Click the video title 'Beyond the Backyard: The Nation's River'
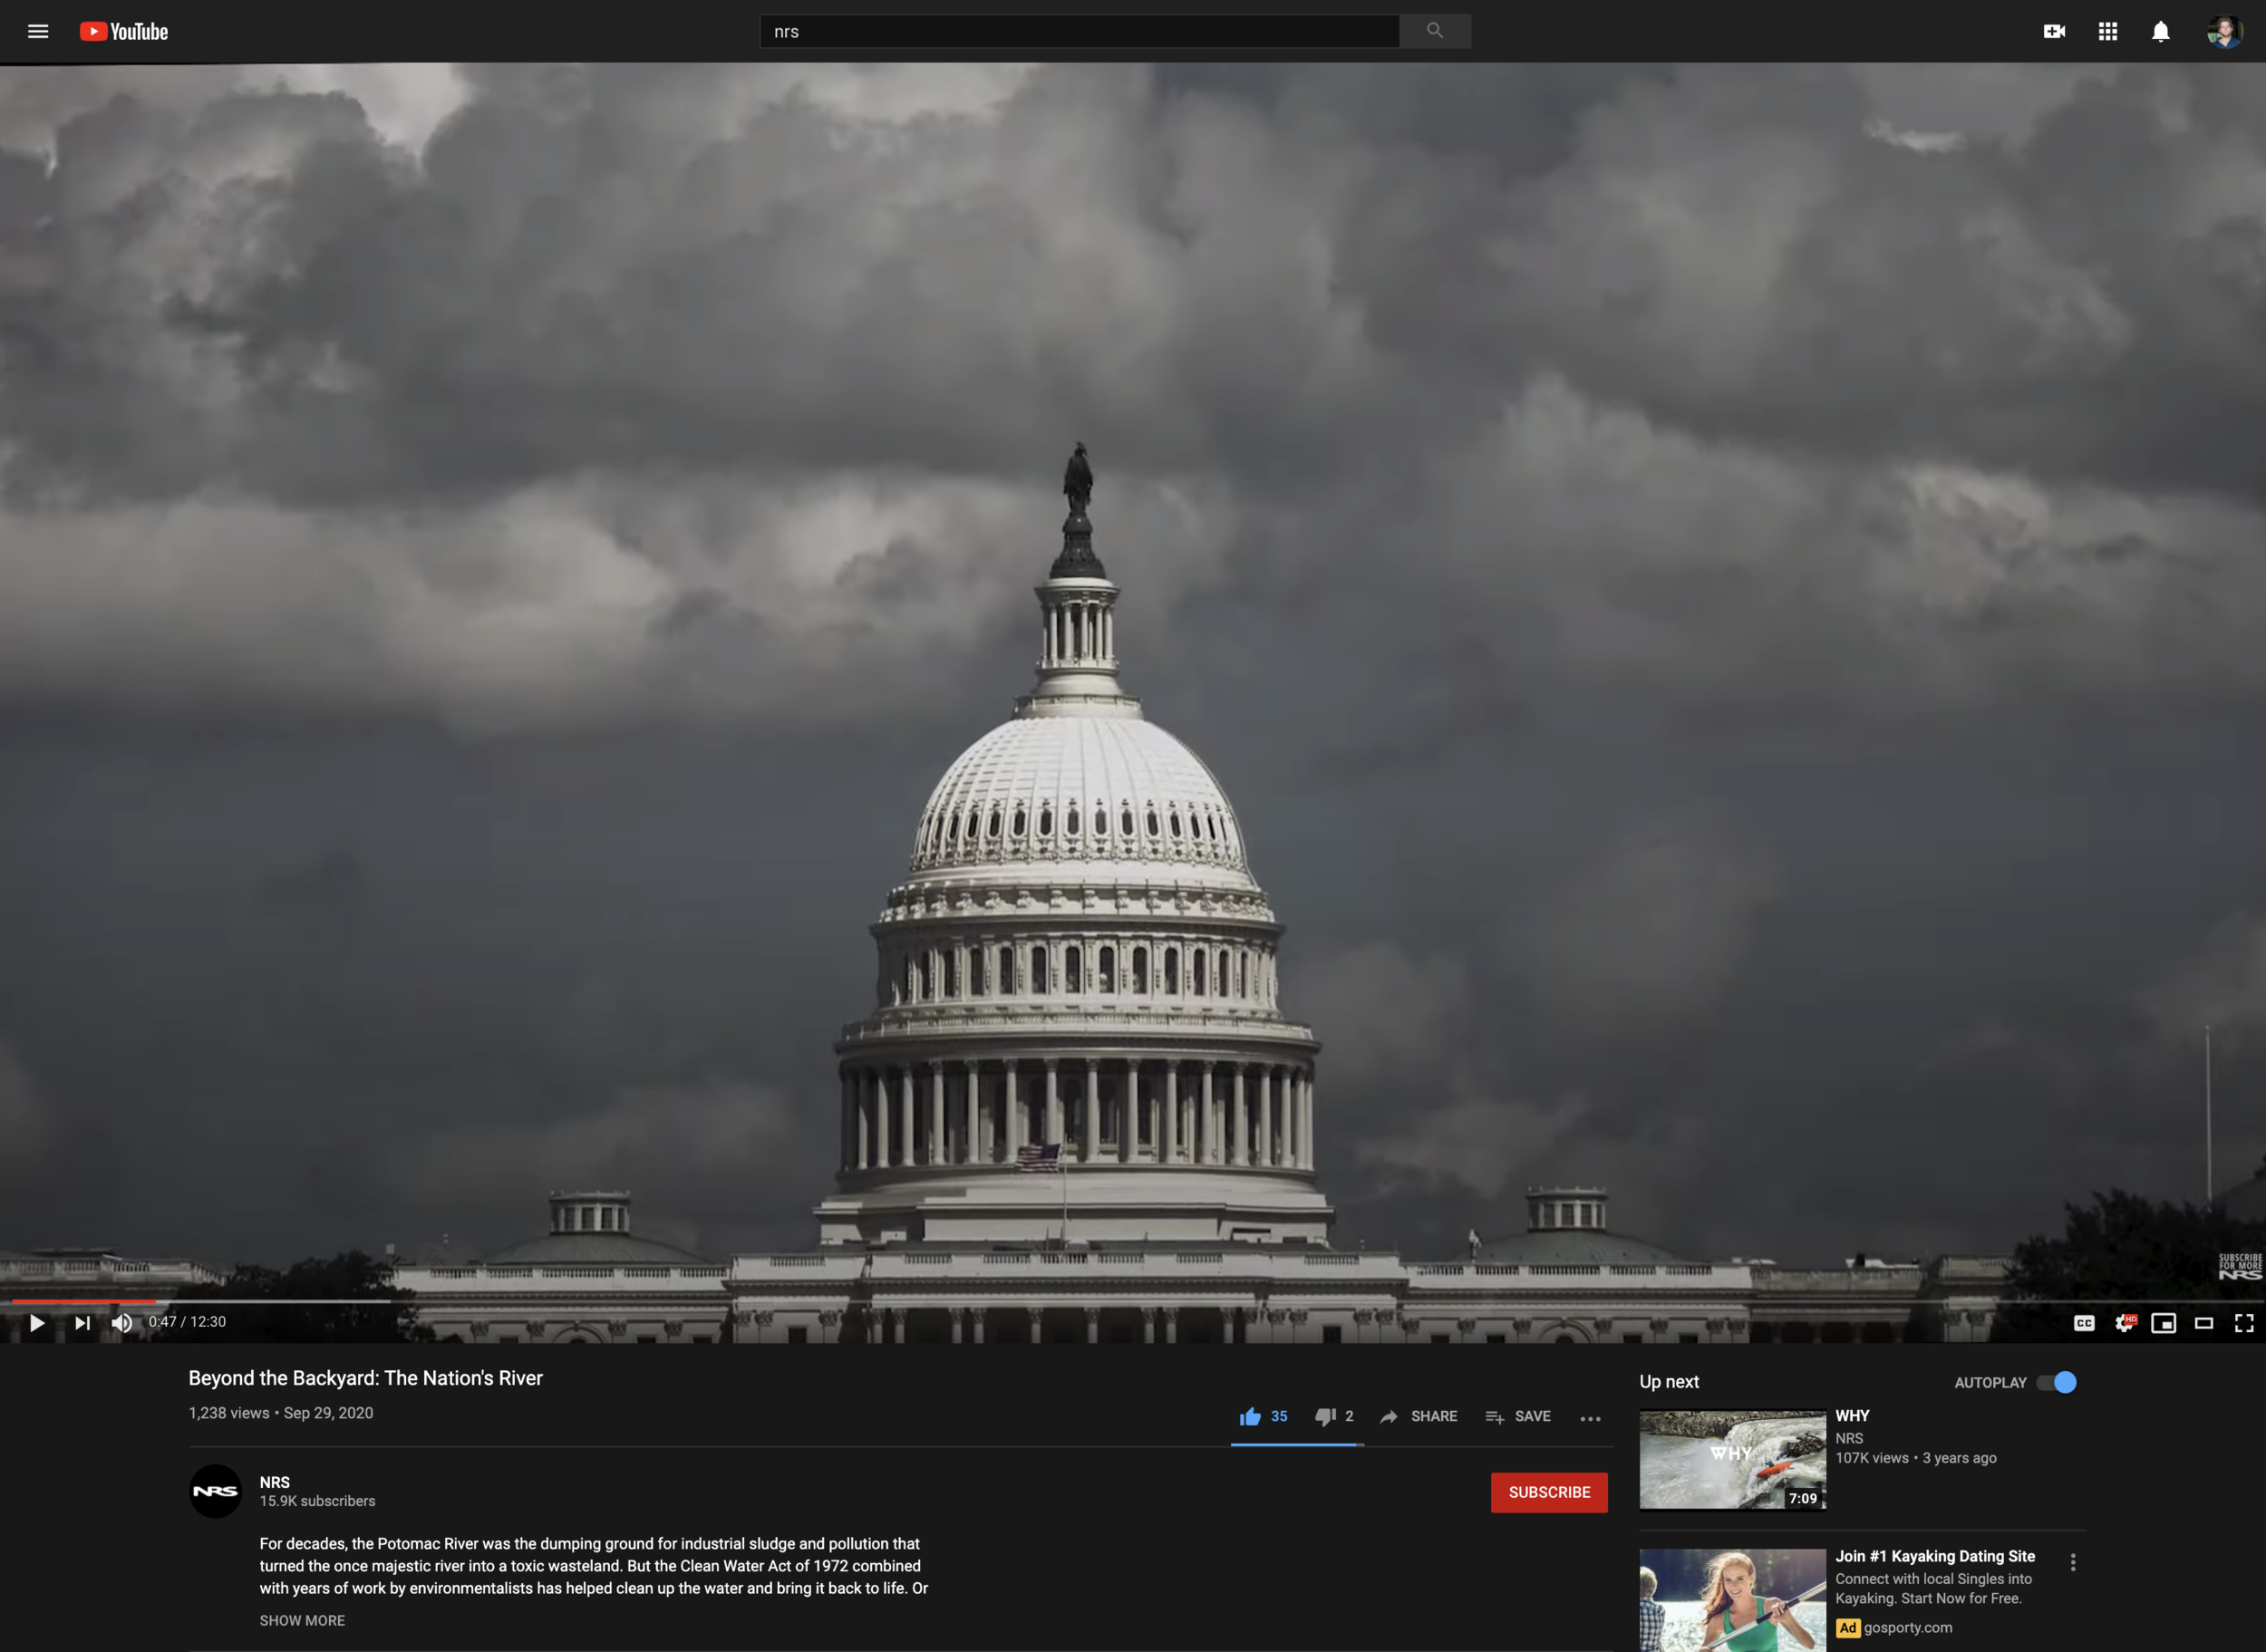The image size is (2266, 1652). [x=366, y=1378]
